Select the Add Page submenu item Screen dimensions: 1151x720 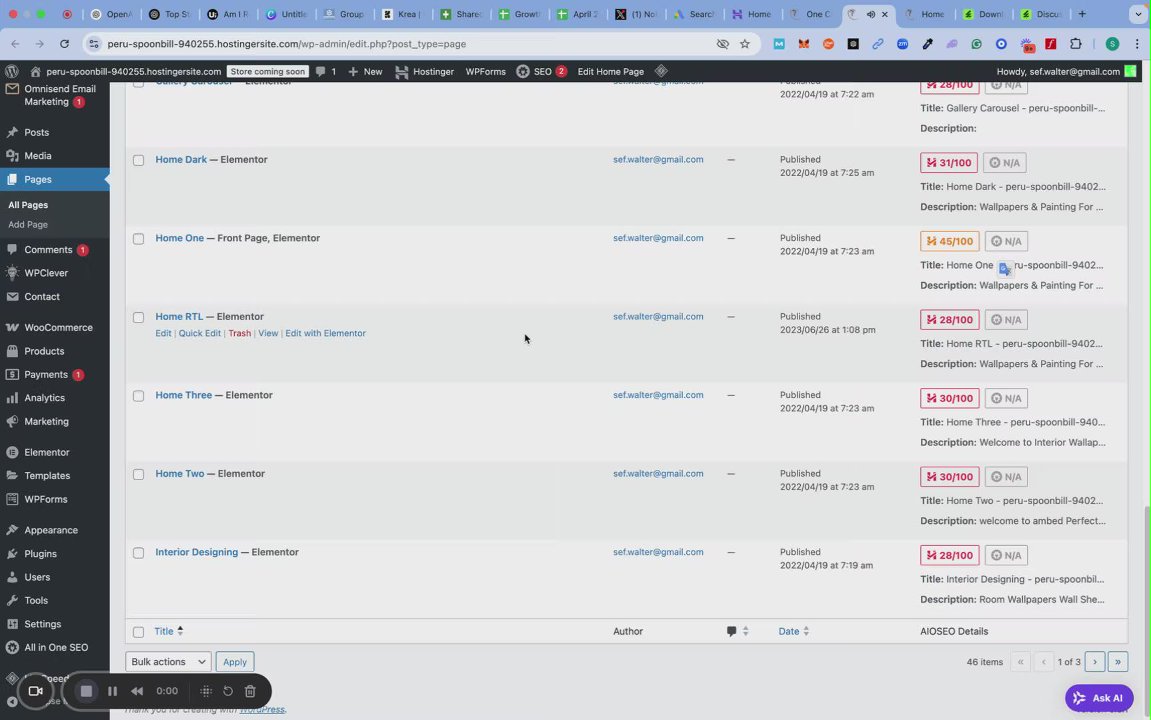pyautogui.click(x=28, y=225)
